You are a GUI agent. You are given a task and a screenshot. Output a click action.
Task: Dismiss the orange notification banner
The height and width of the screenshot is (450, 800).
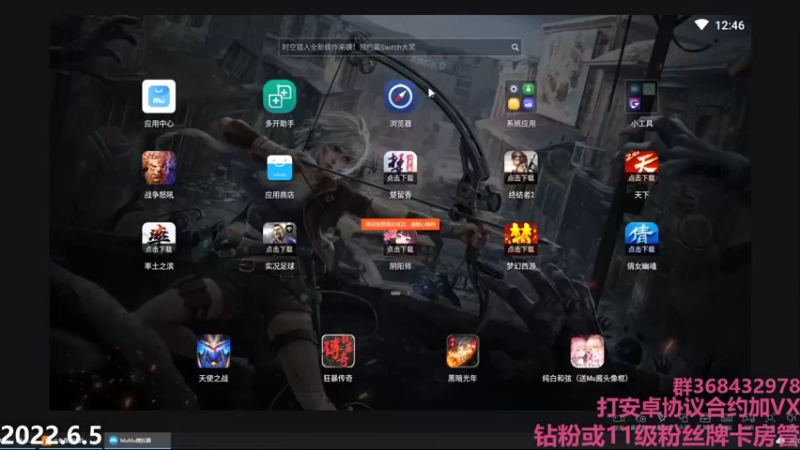[x=401, y=224]
